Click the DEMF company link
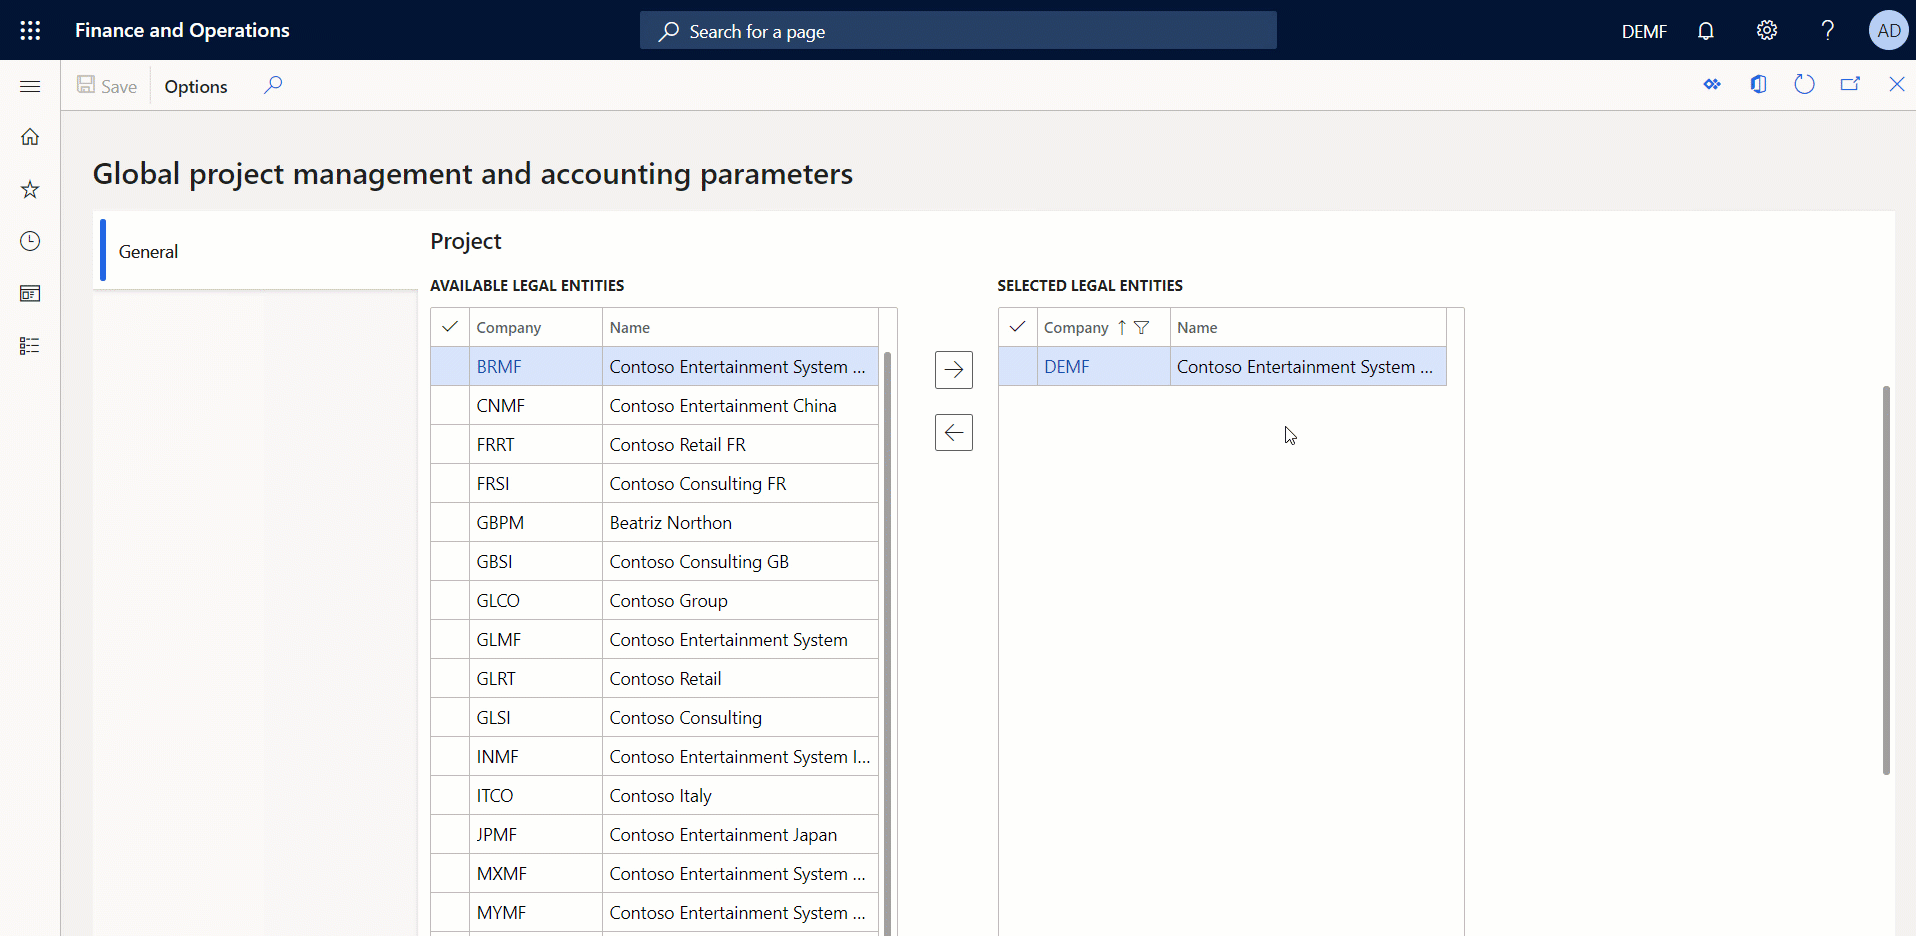This screenshot has width=1916, height=936. 1067,366
